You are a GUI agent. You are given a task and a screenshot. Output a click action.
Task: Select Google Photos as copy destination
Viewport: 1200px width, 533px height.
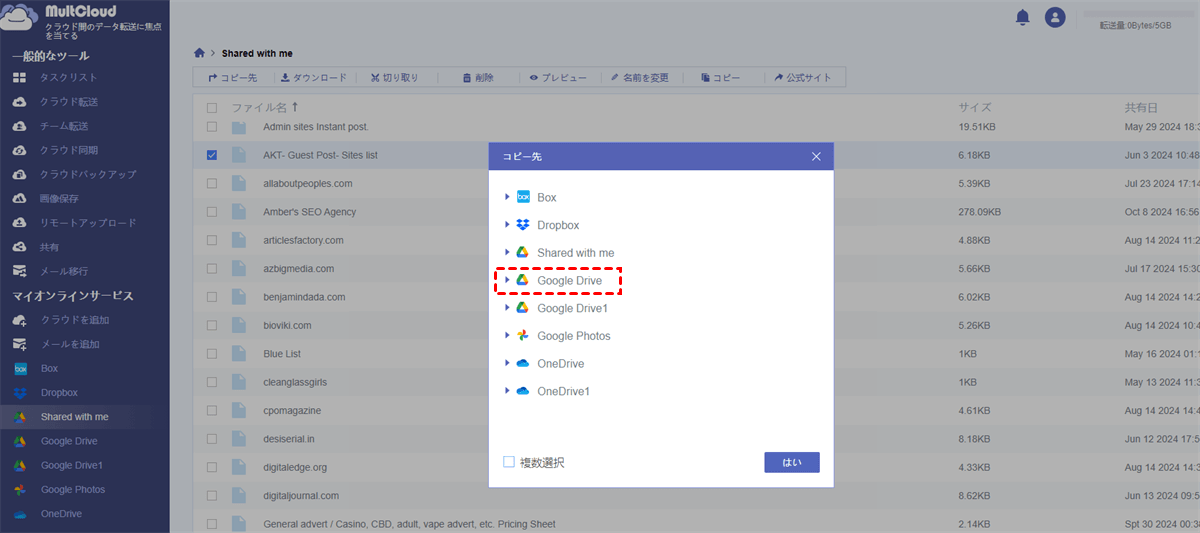(x=573, y=336)
